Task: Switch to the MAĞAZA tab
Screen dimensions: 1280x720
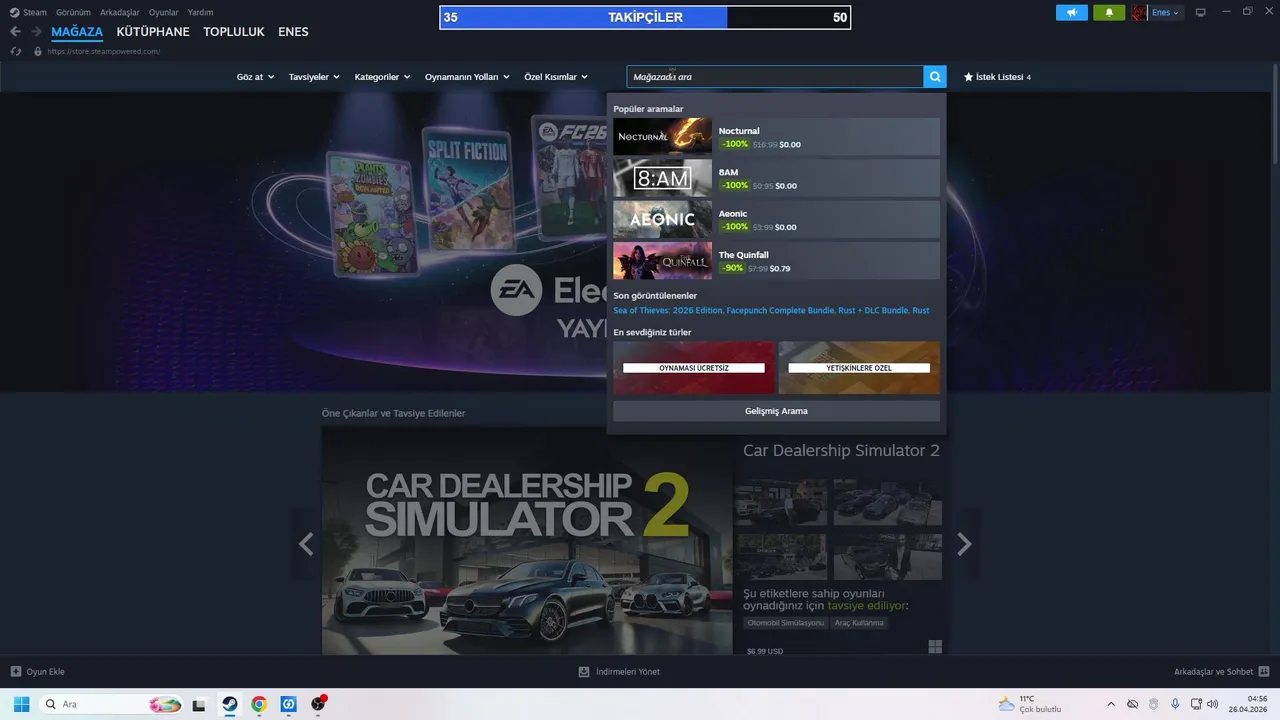Action: pyautogui.click(x=77, y=32)
